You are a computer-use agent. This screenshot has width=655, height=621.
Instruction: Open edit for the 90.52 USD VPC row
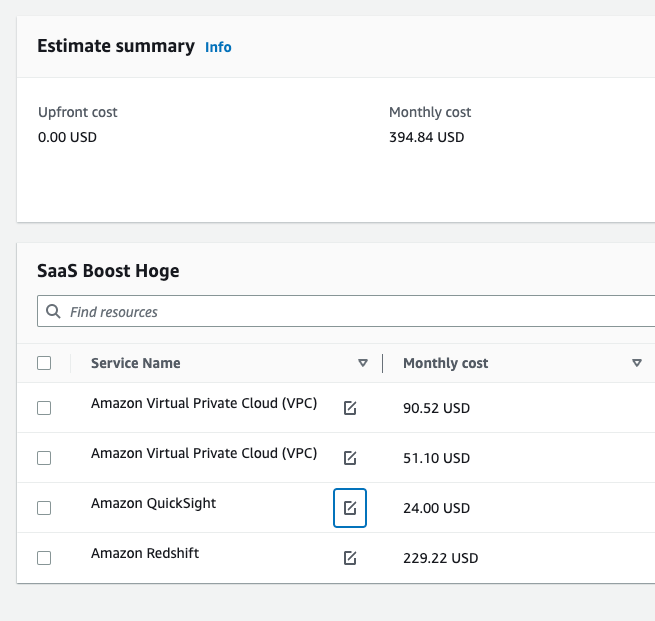(350, 408)
